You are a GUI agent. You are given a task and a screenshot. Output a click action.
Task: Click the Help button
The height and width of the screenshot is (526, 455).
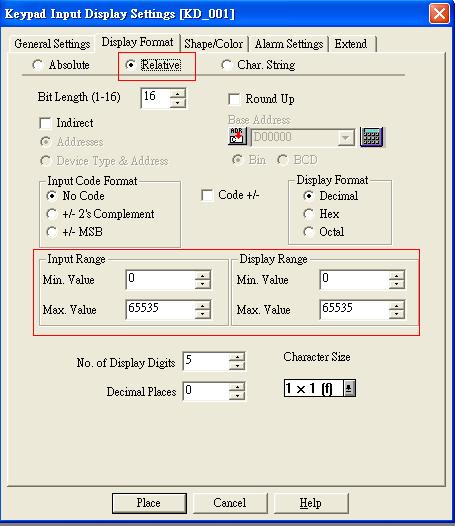click(x=311, y=503)
